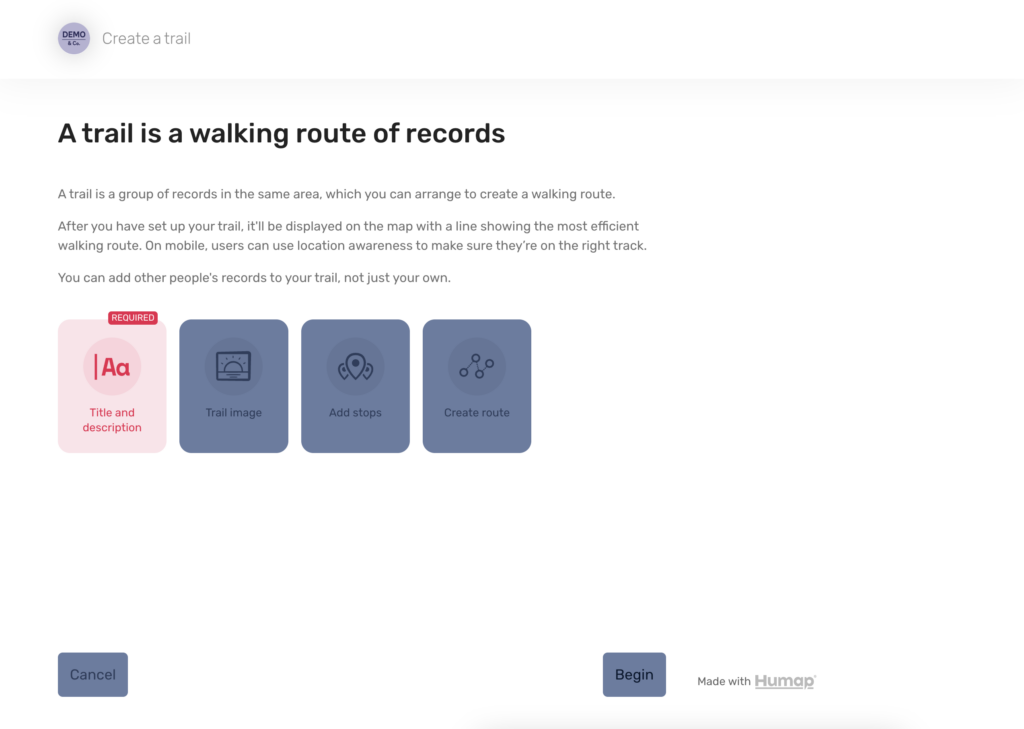Click the paragraph about location awareness on mobile
This screenshot has width=1024, height=729.
[x=352, y=246]
